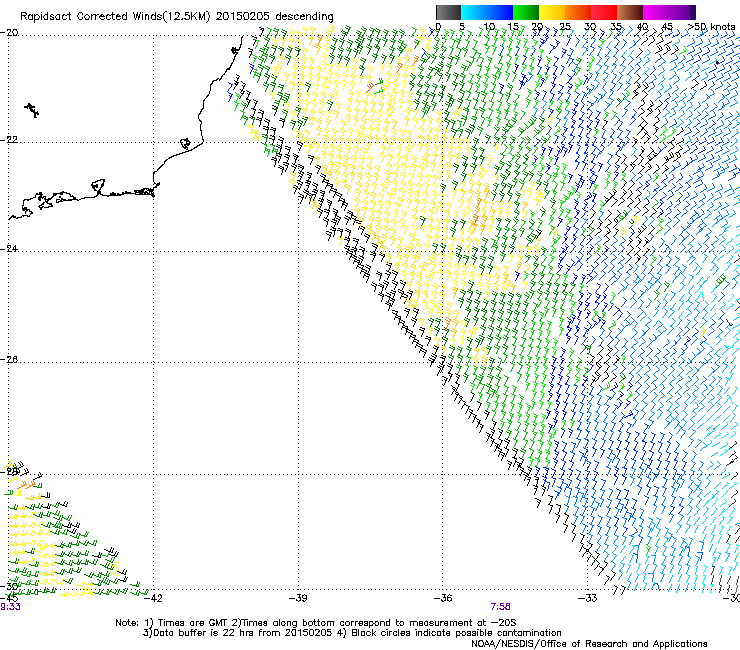
Task: Click the '-22' latitude axis label
Action: [x=9, y=140]
